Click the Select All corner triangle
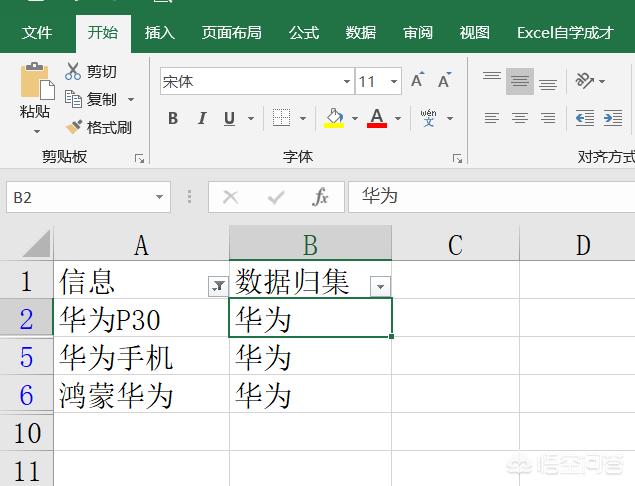The image size is (635, 486). coord(36,243)
